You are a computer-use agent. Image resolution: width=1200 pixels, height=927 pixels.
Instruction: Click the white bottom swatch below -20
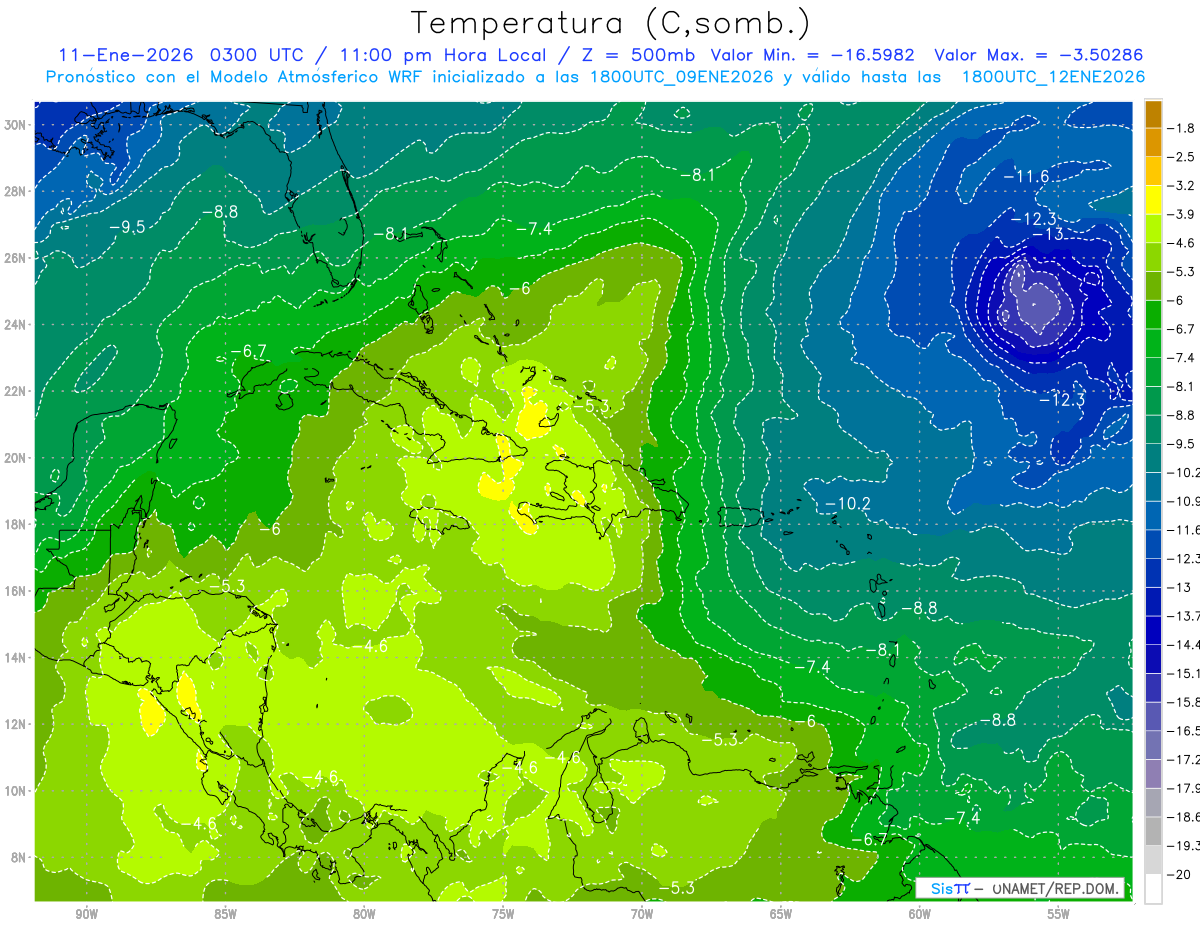coord(1153,889)
